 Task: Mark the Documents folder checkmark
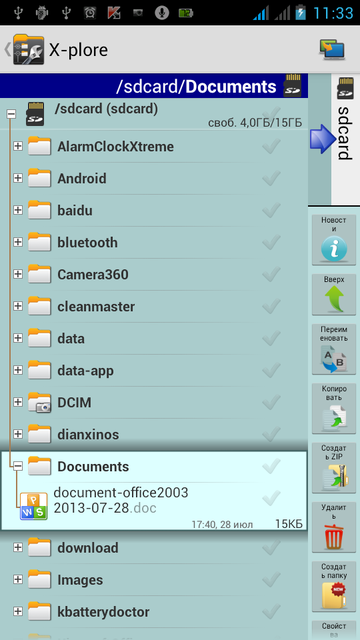271,466
